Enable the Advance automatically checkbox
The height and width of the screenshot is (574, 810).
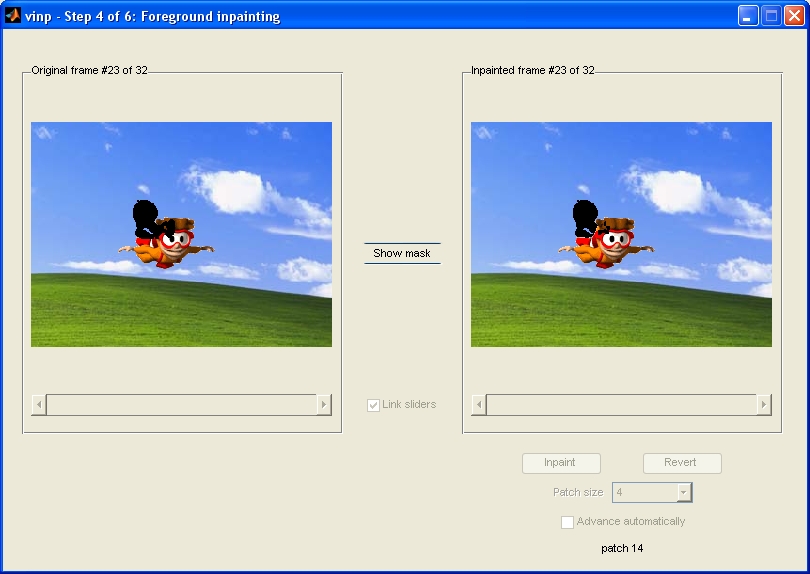(568, 522)
